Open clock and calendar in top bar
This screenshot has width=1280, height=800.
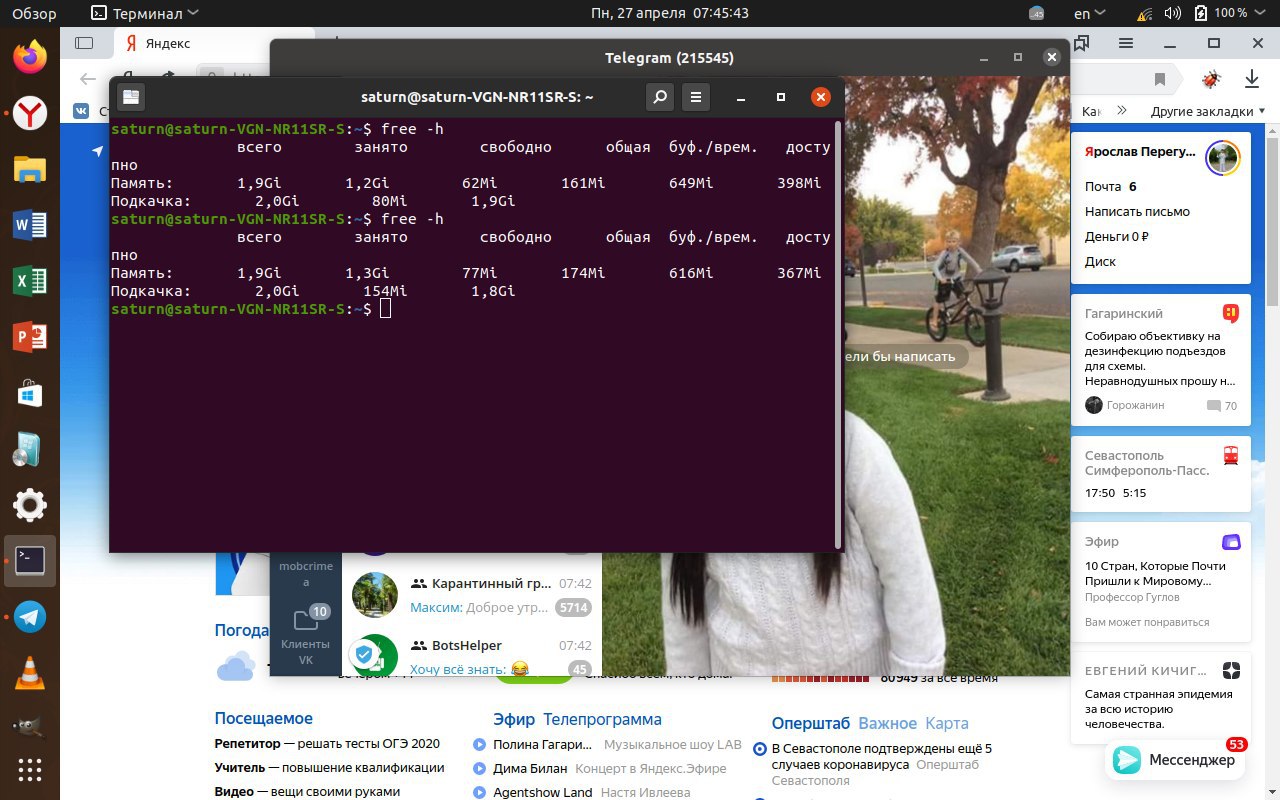pyautogui.click(x=669, y=14)
